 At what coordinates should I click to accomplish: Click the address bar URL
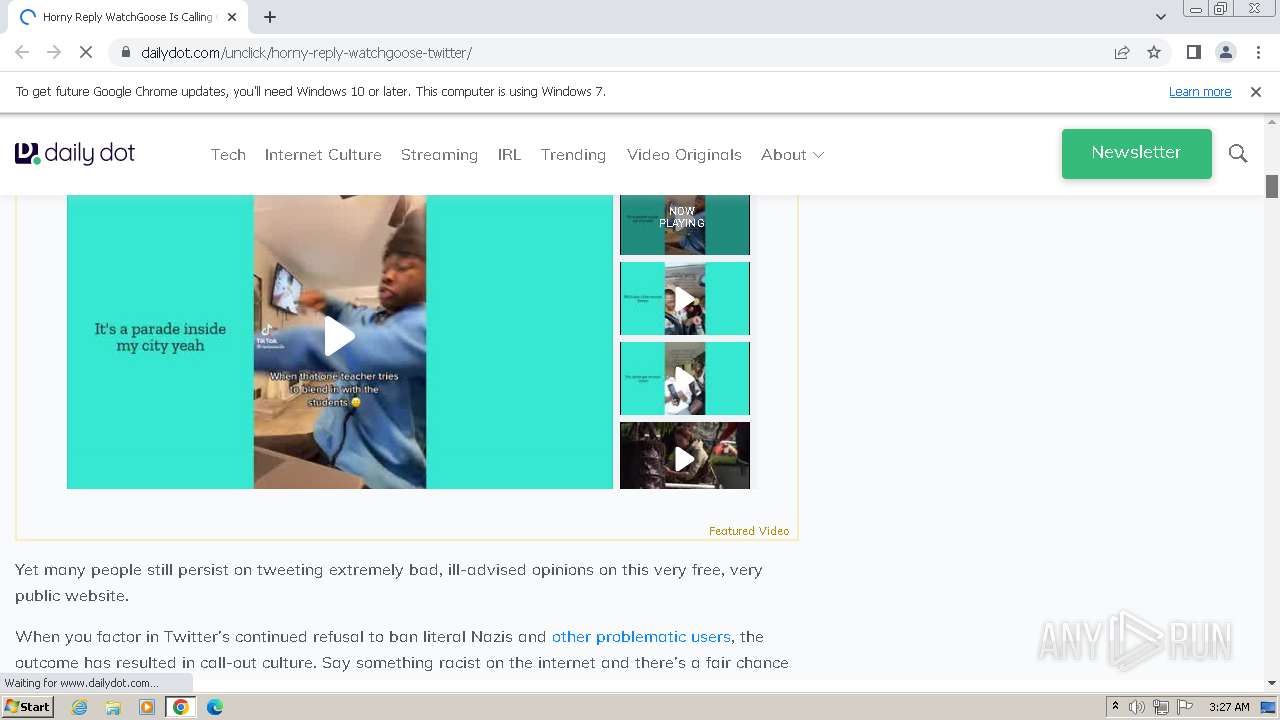pyautogui.click(x=306, y=52)
